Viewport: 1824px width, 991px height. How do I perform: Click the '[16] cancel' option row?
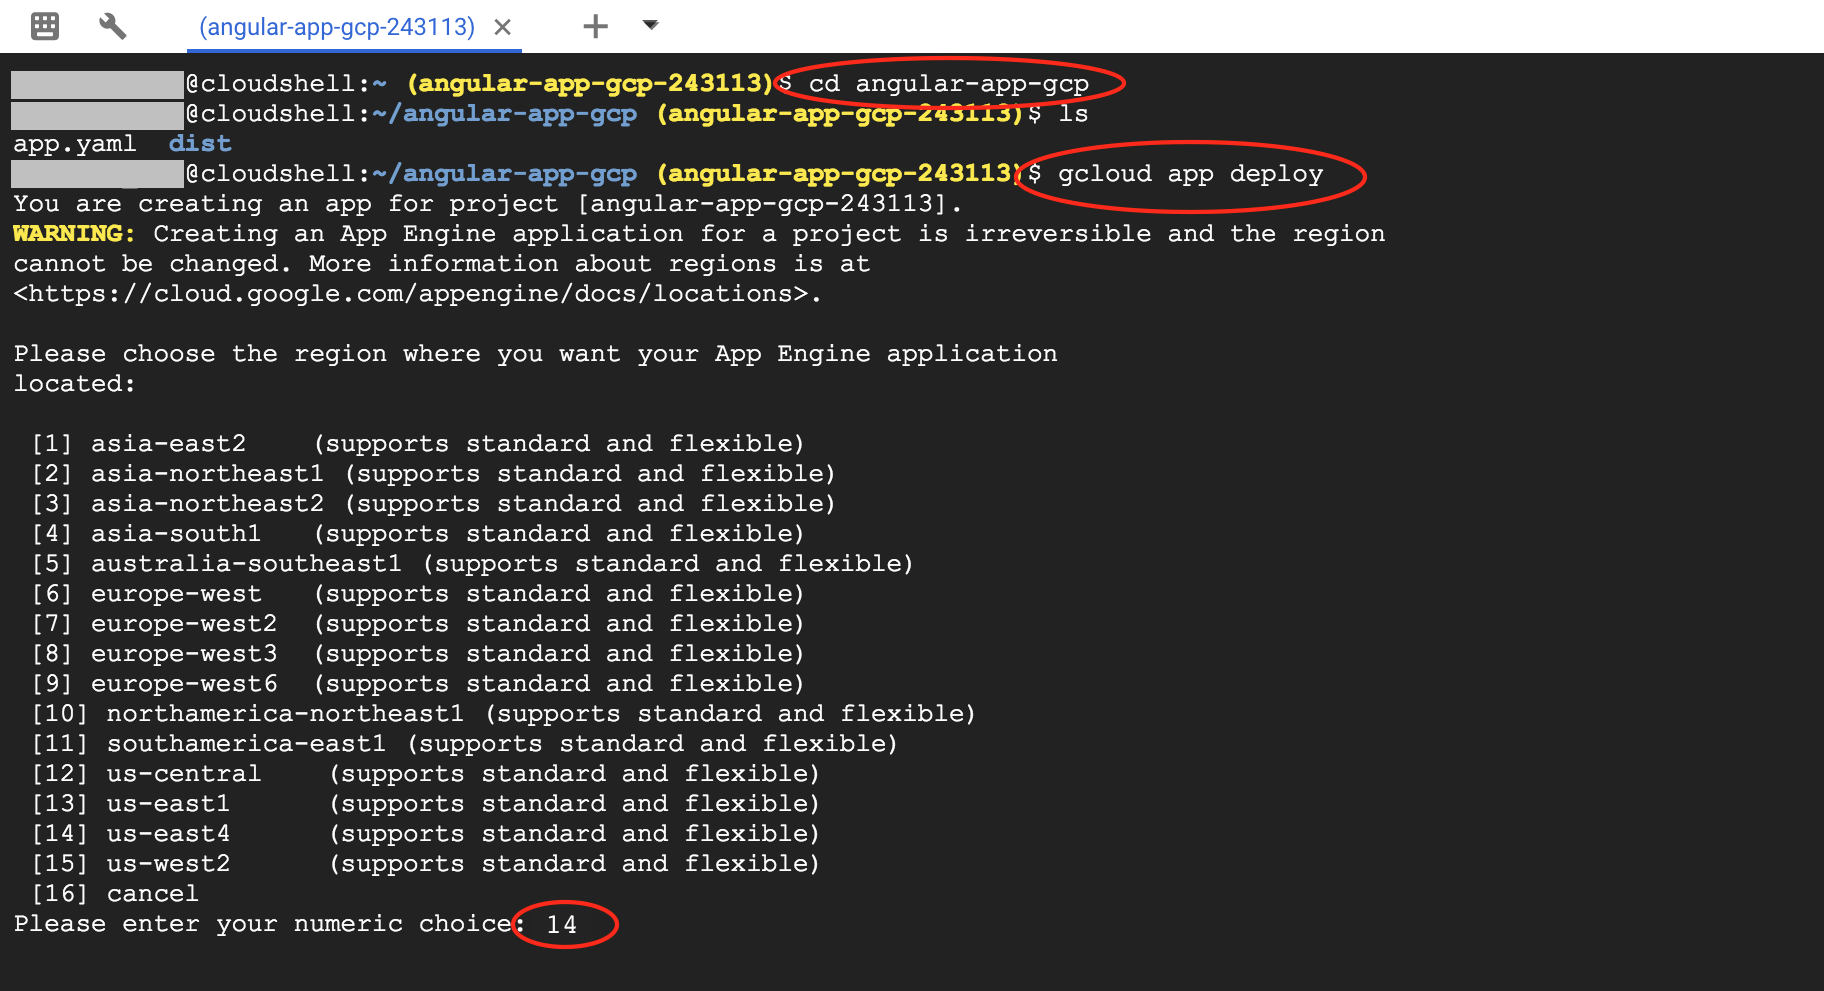(x=115, y=894)
